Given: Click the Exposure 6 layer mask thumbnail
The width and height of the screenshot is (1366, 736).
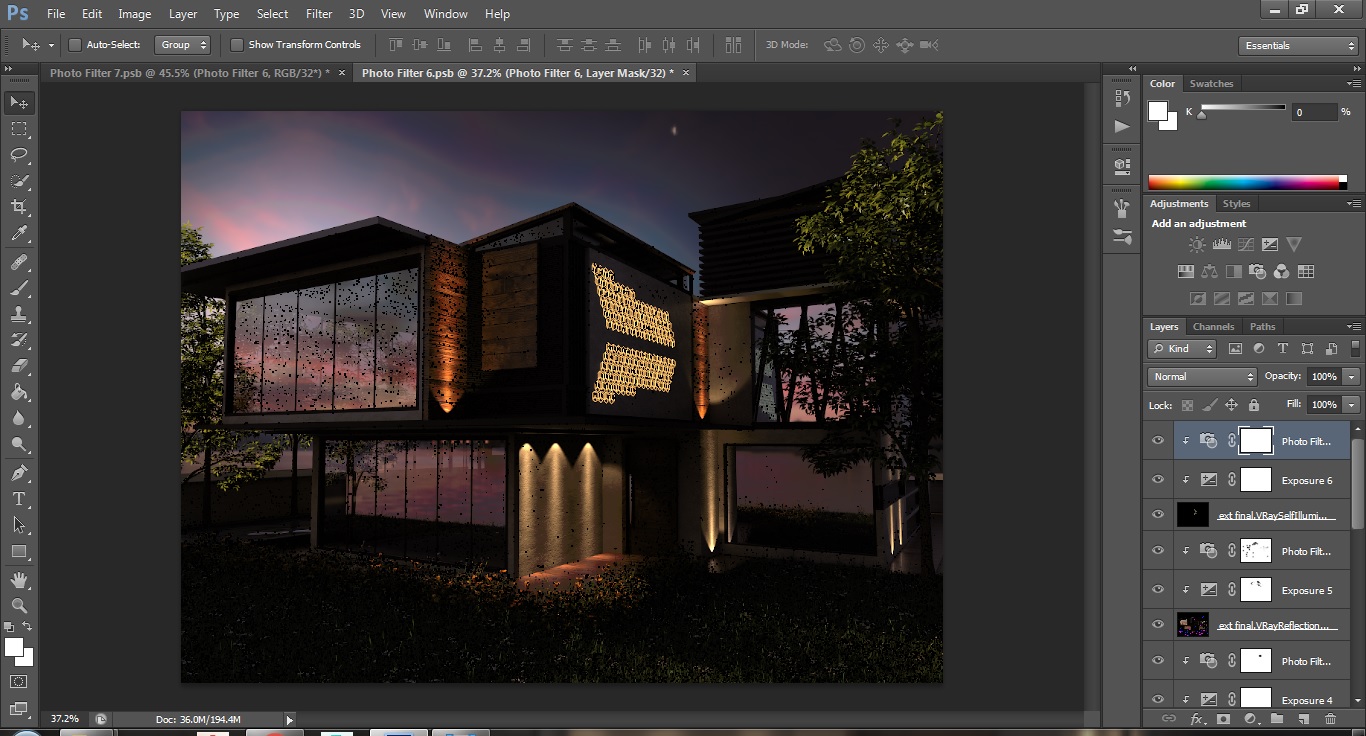Looking at the screenshot, I should point(1255,480).
